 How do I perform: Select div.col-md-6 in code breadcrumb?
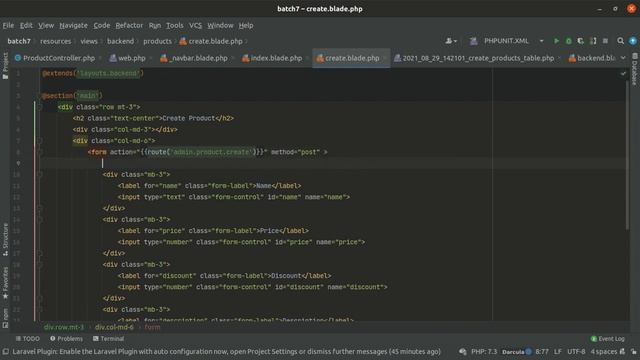click(114, 327)
